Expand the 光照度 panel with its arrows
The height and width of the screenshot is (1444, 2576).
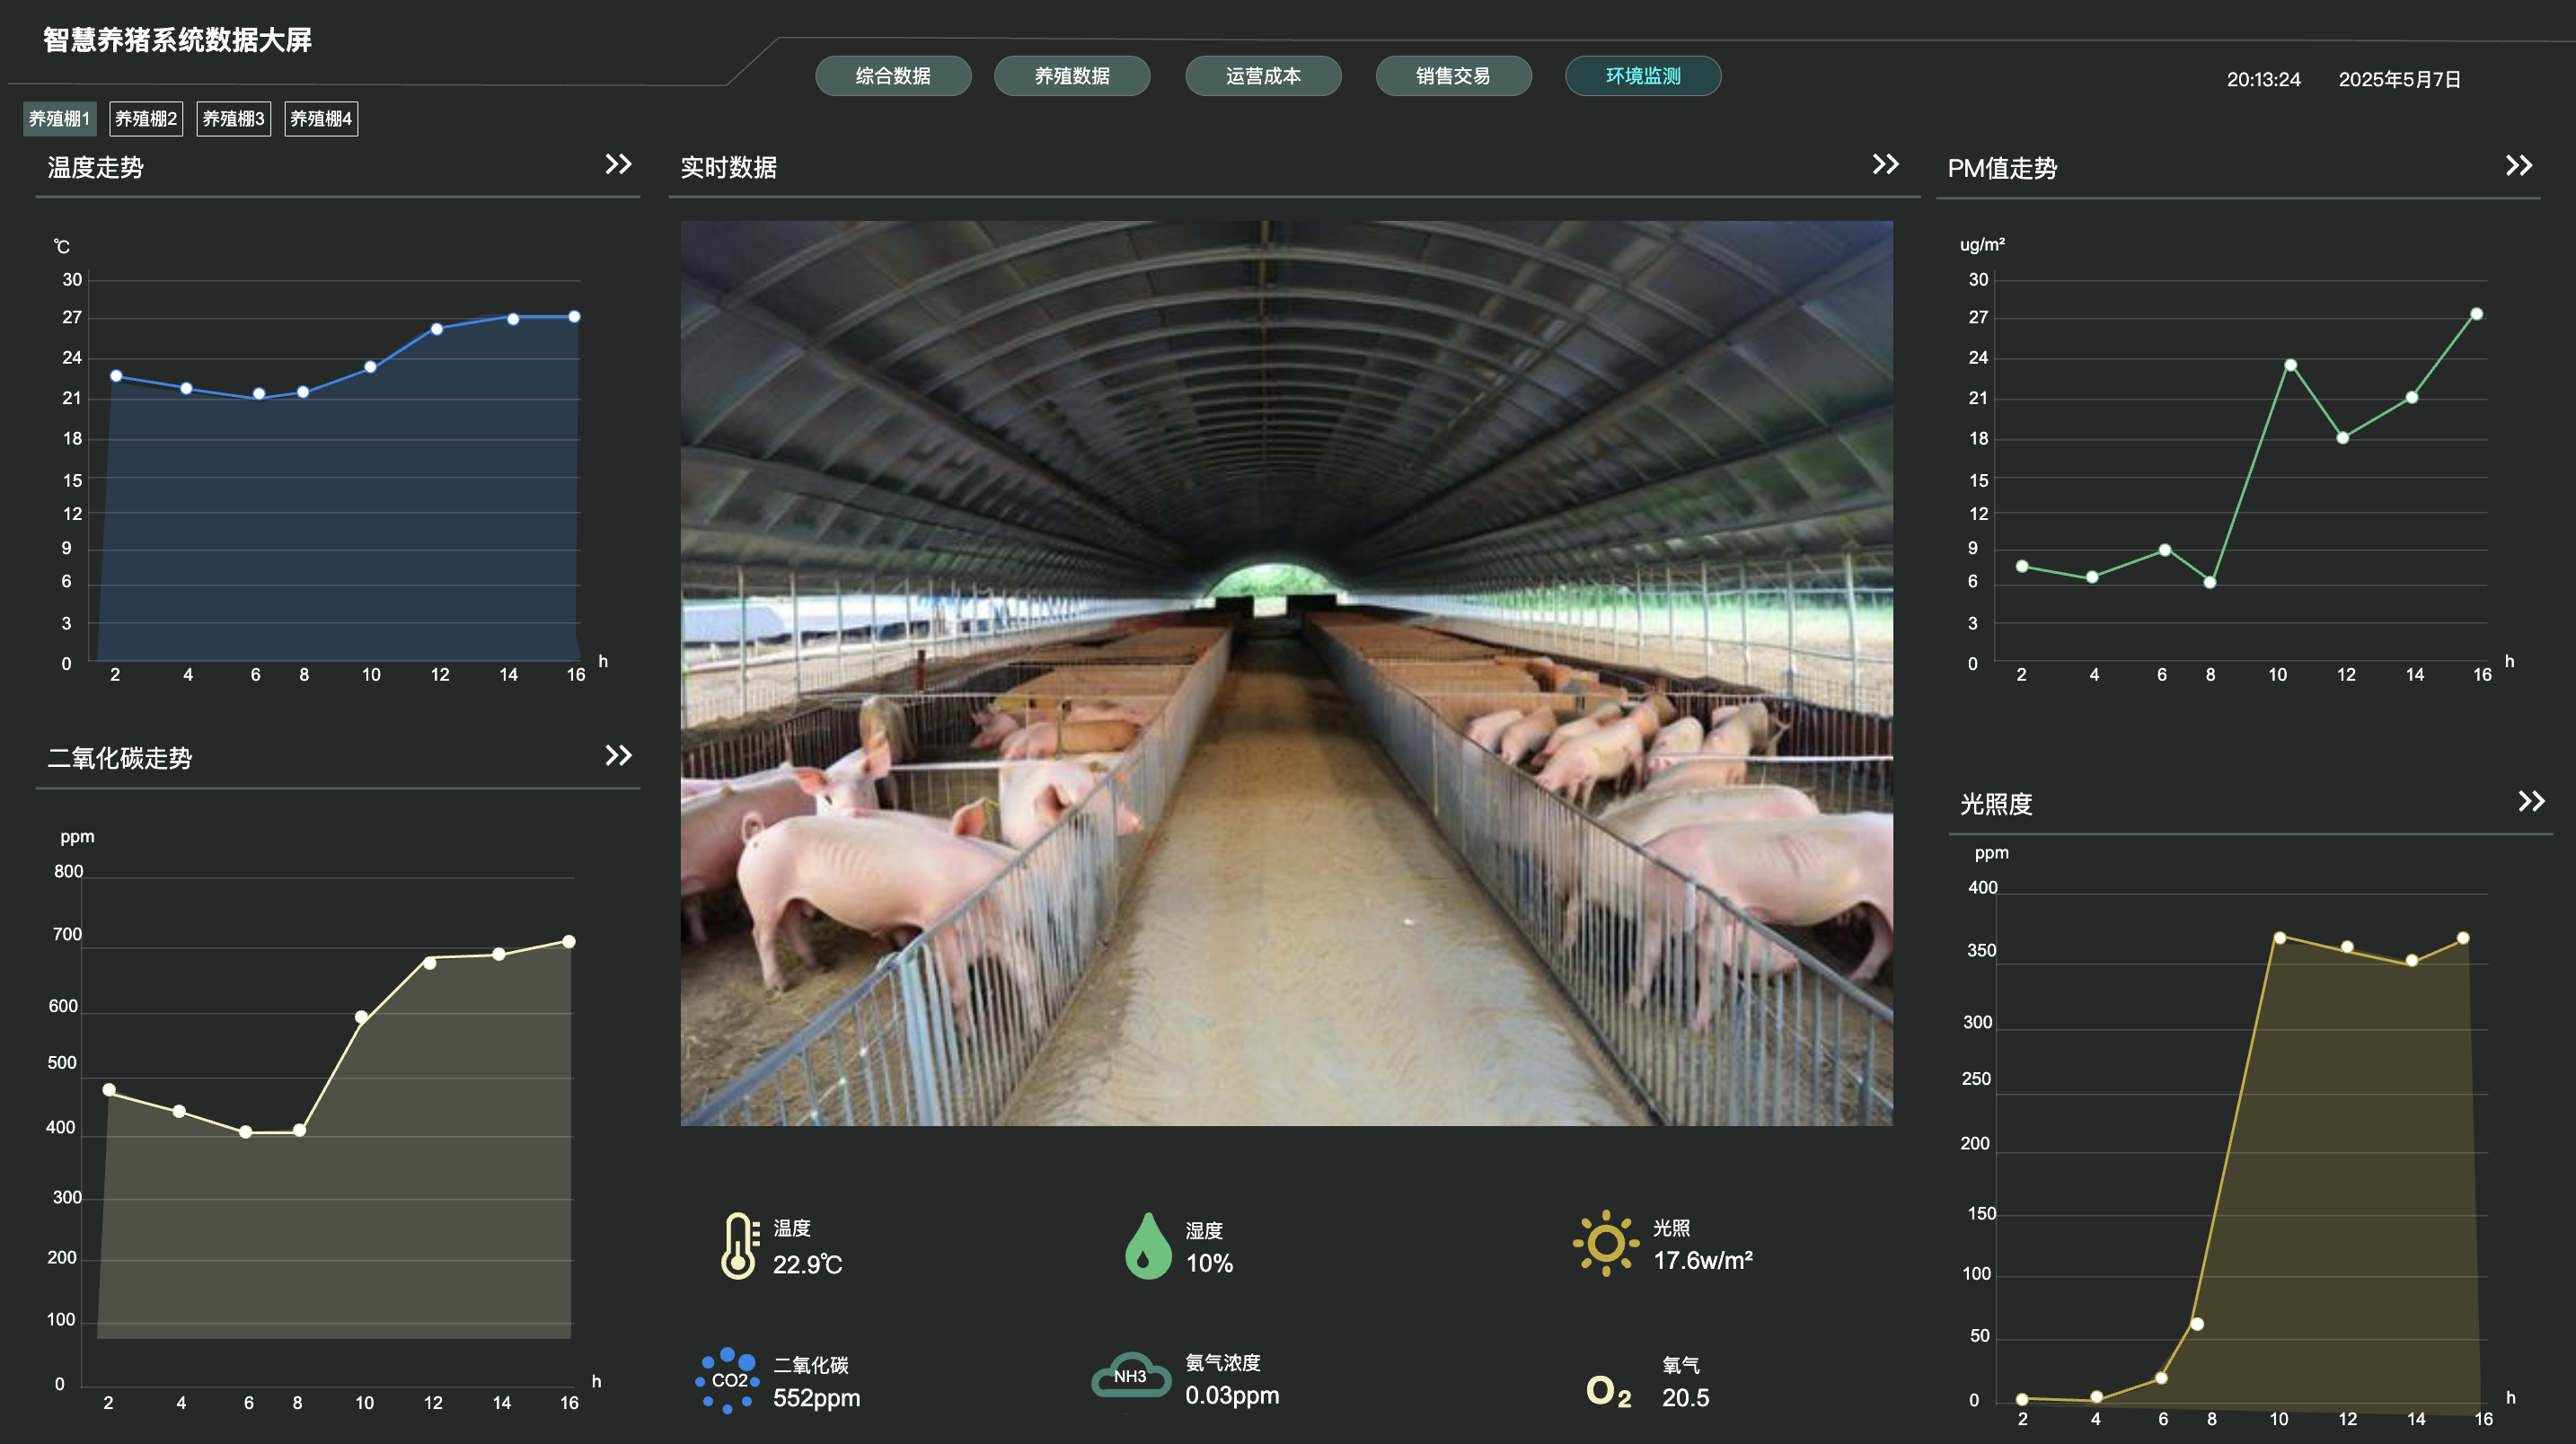pyautogui.click(x=2530, y=801)
